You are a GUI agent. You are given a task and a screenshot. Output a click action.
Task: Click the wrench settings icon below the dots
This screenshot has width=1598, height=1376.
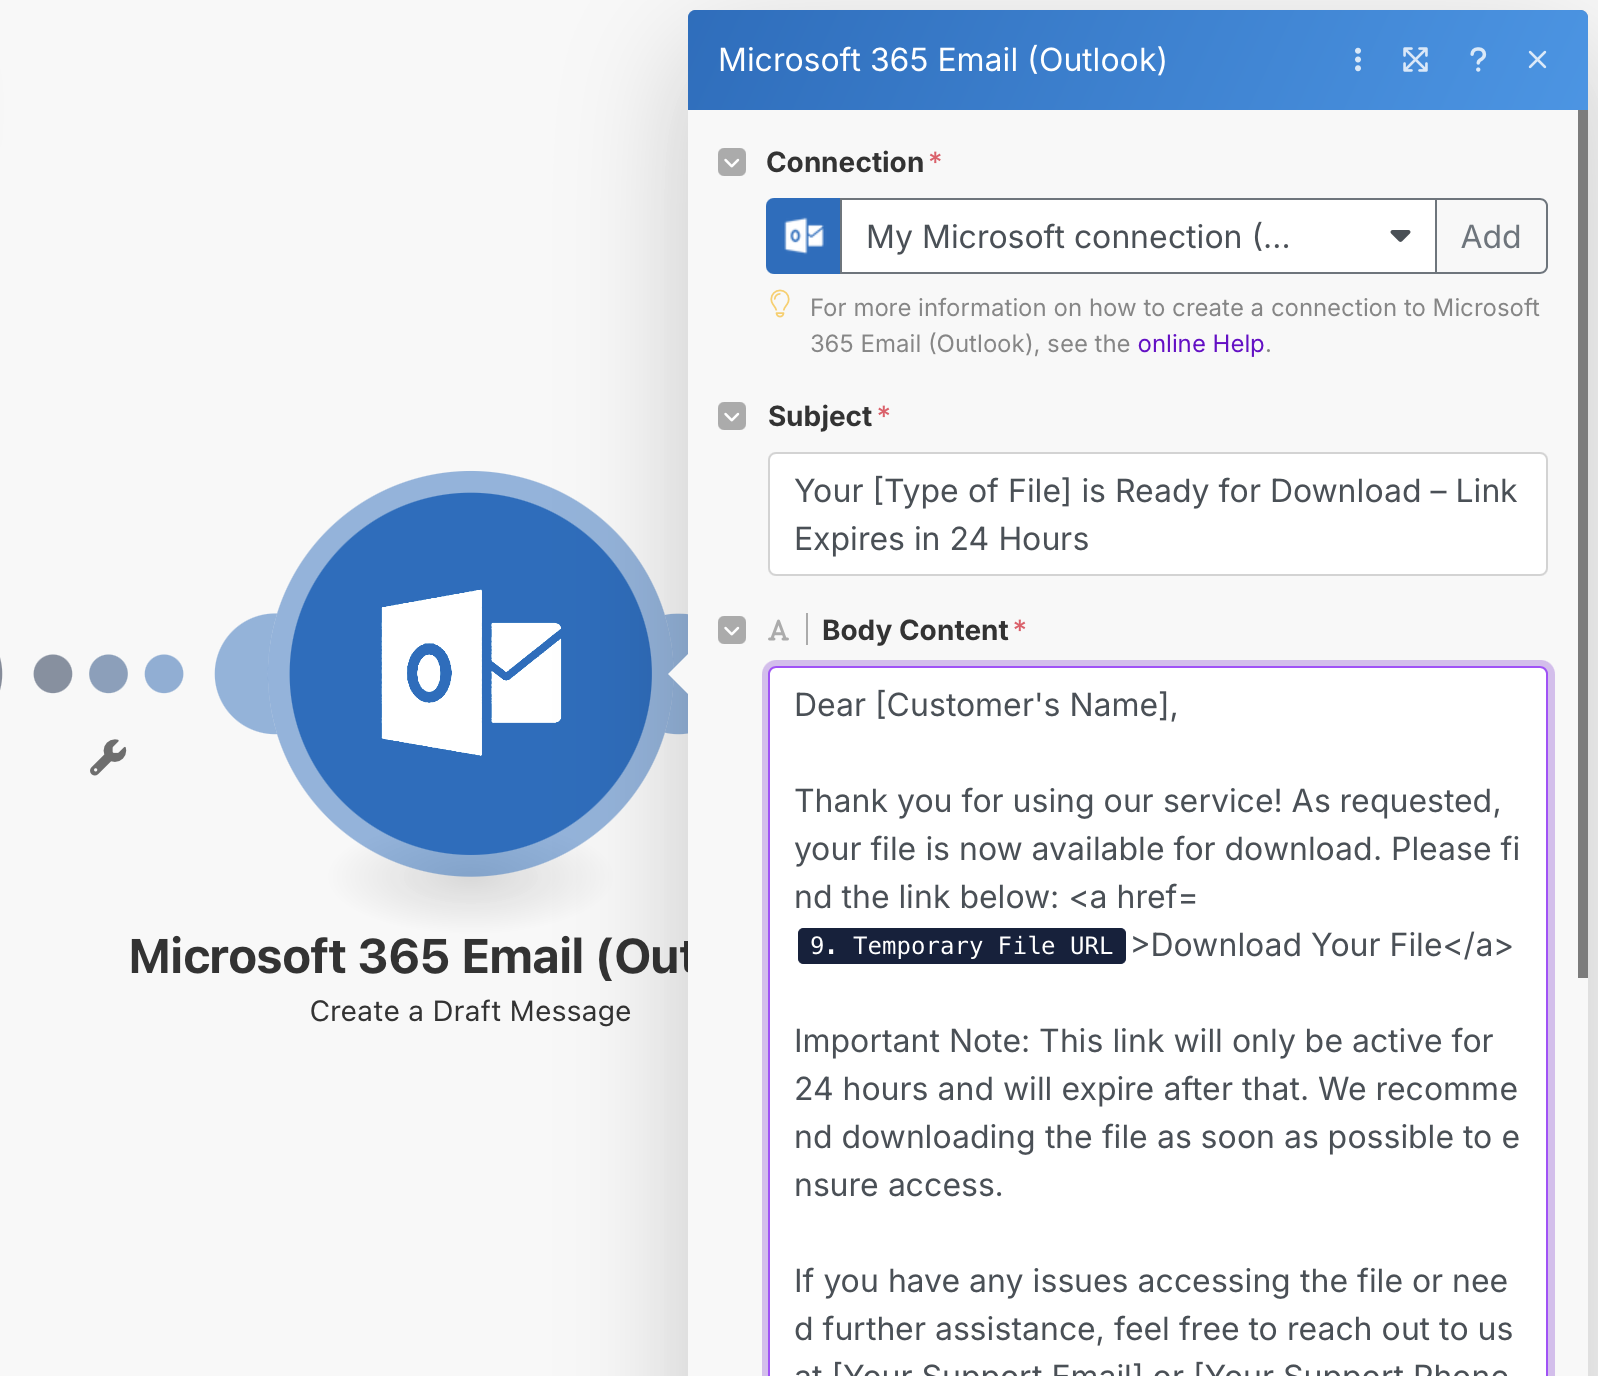click(108, 758)
